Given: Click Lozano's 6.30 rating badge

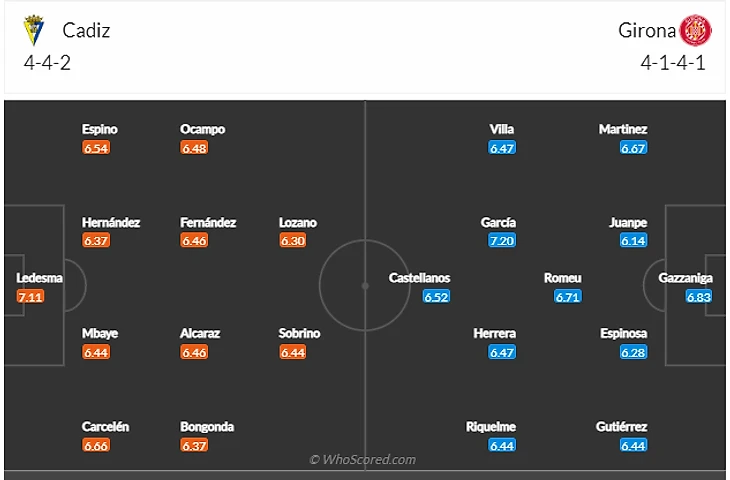Looking at the screenshot, I should pos(293,241).
